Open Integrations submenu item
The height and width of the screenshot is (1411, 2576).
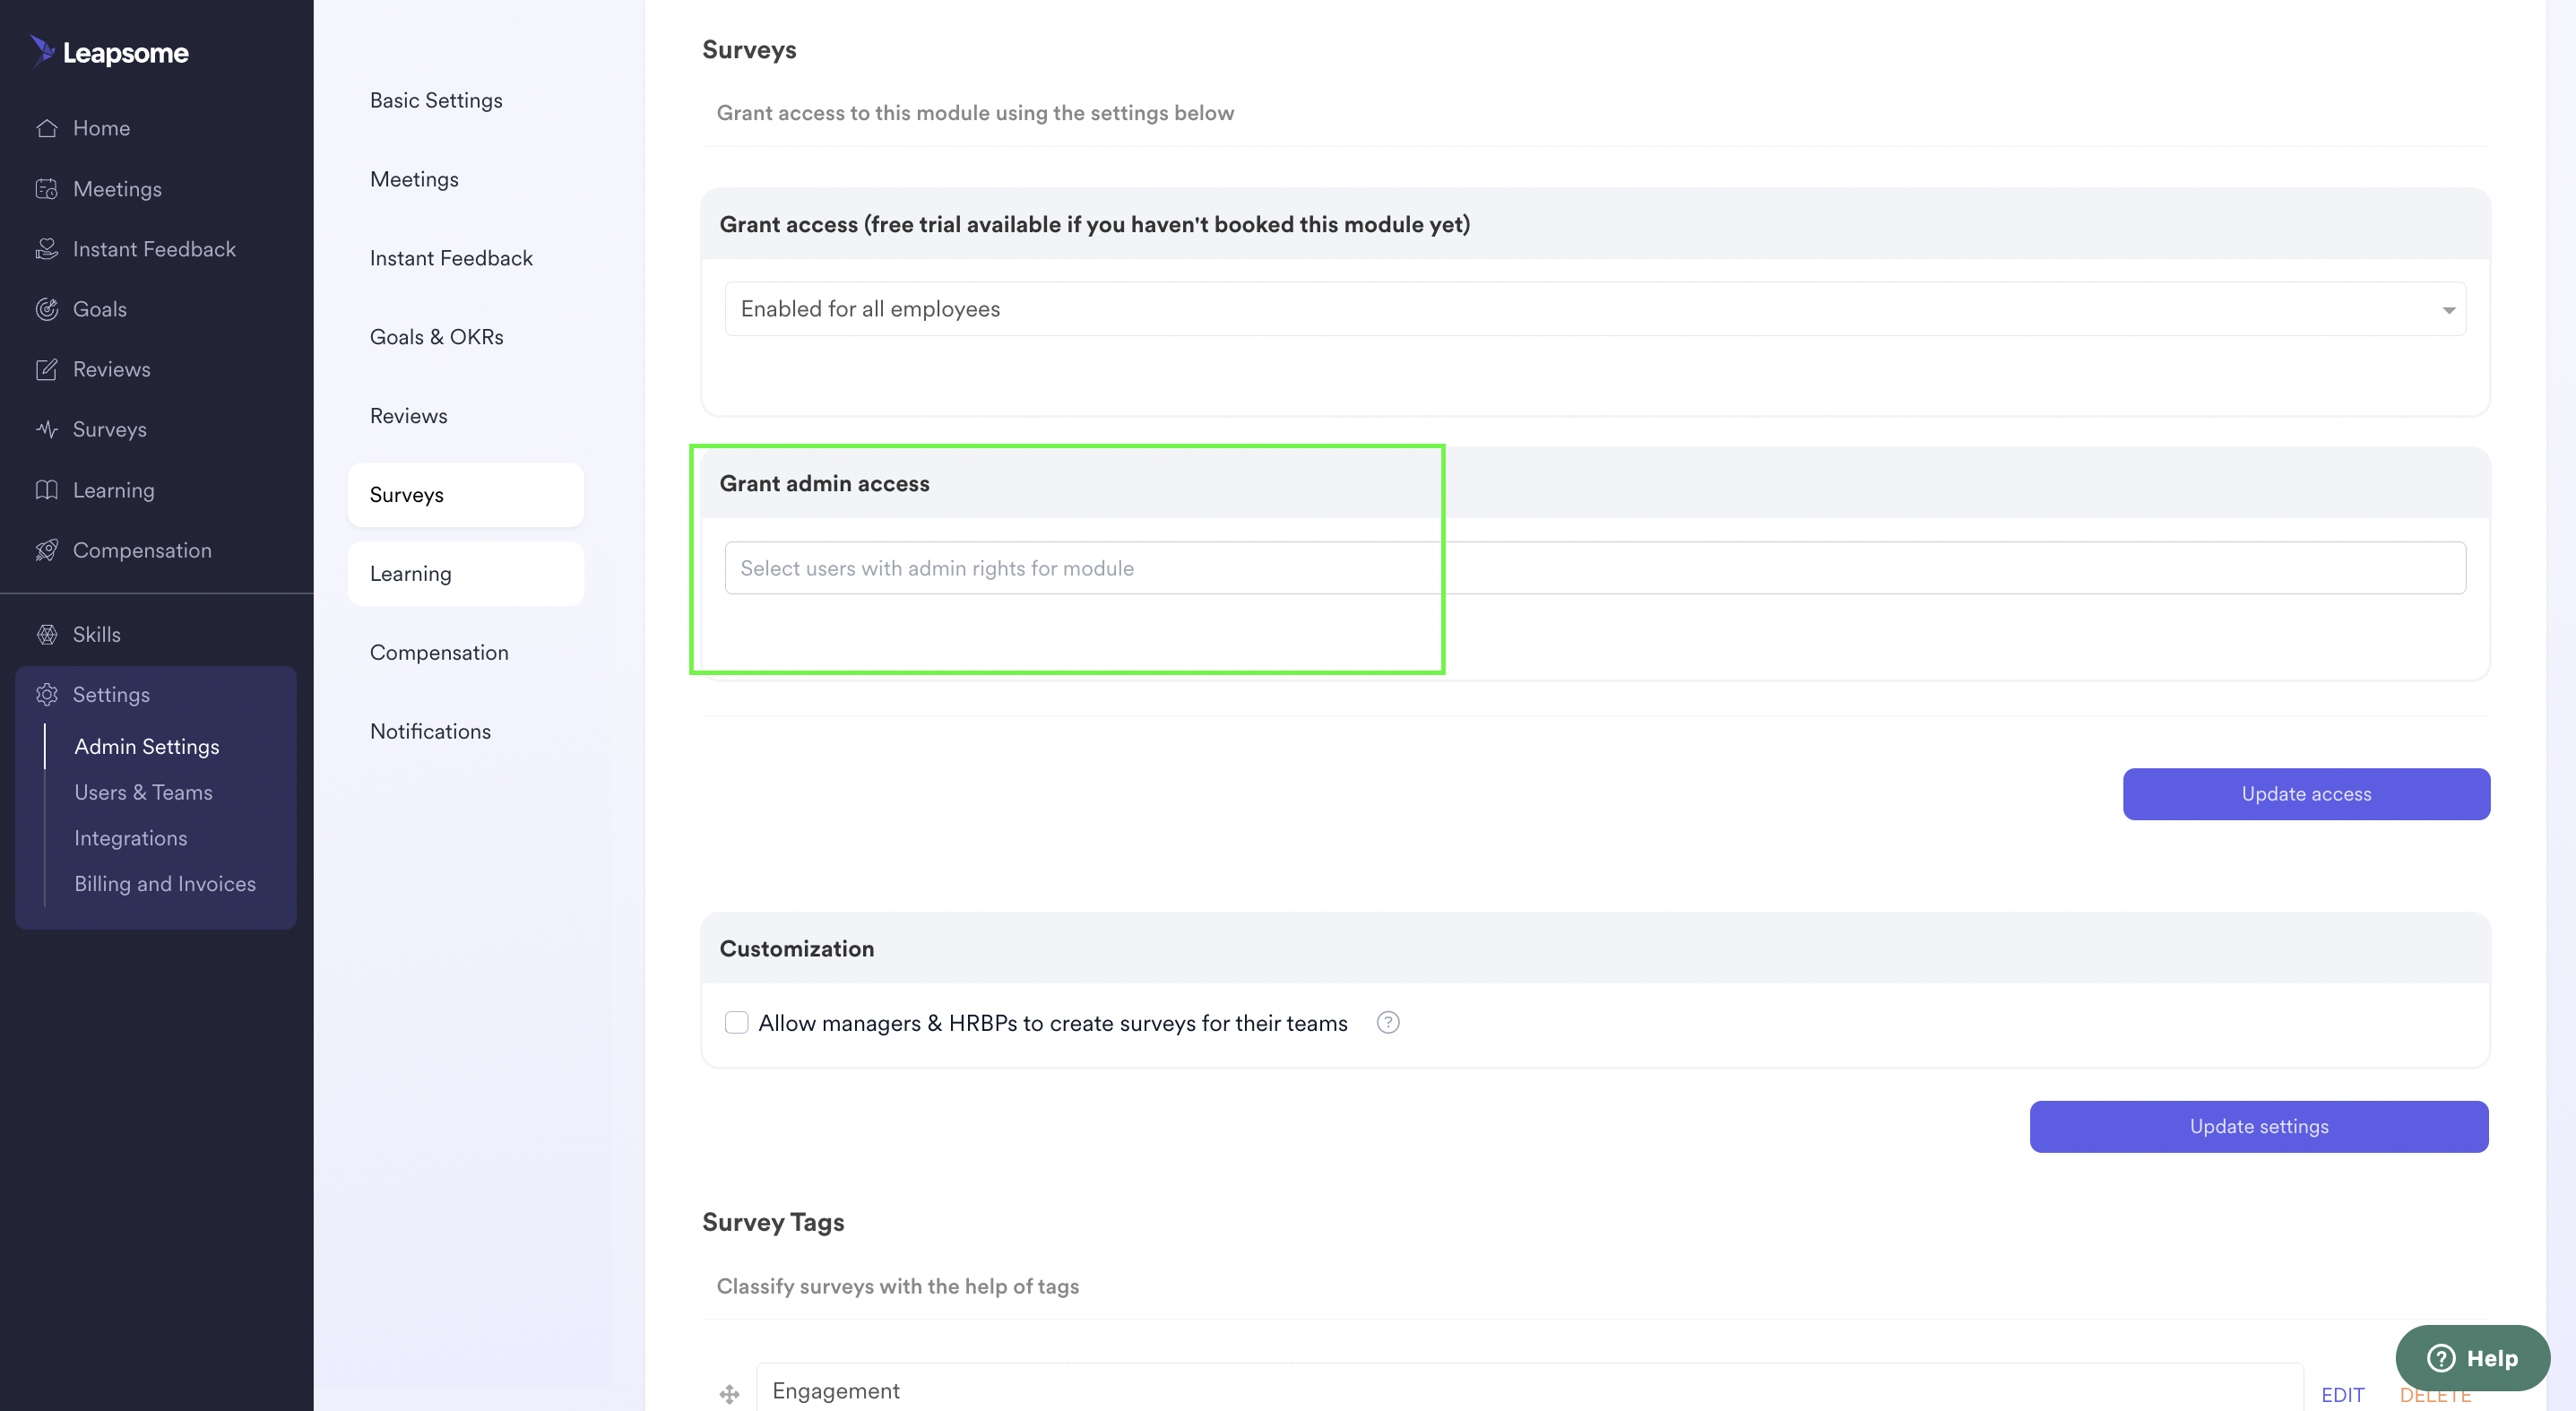(131, 839)
